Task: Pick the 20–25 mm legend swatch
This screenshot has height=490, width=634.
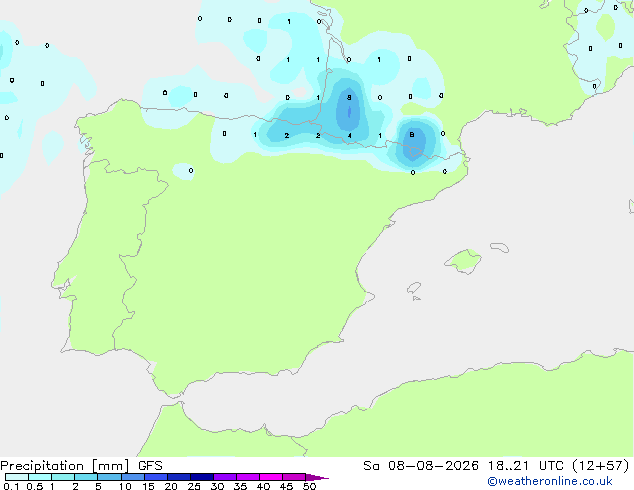Action: (179, 477)
